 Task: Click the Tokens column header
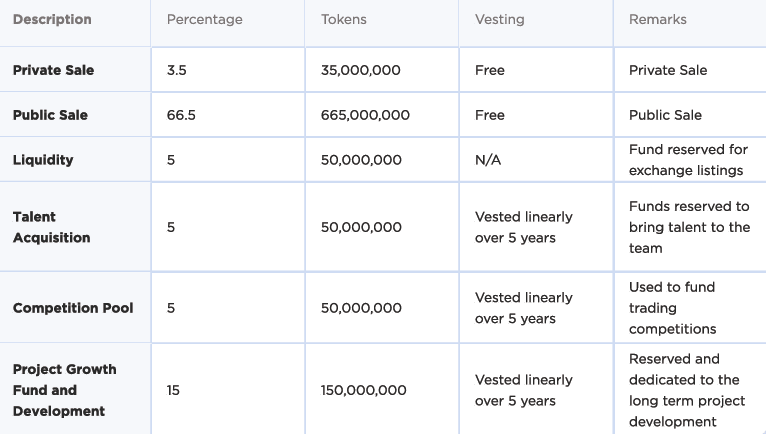click(343, 20)
